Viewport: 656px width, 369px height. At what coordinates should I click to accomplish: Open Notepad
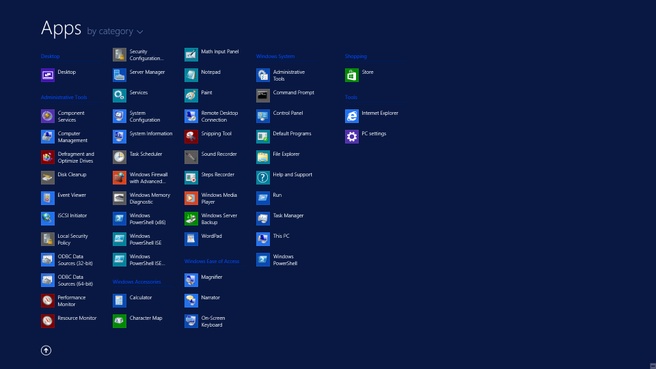203,75
